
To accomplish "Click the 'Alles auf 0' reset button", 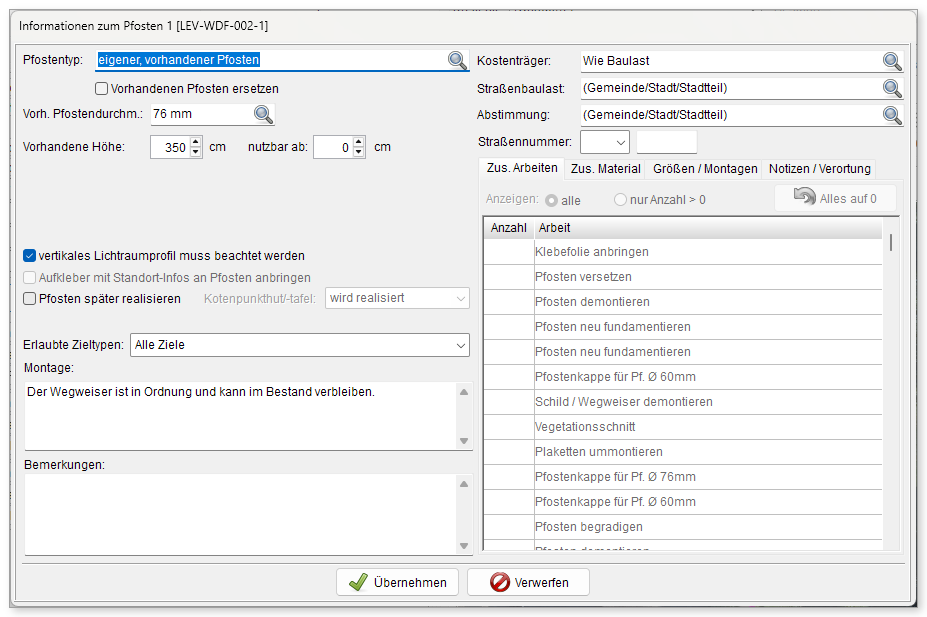I will coord(835,199).
